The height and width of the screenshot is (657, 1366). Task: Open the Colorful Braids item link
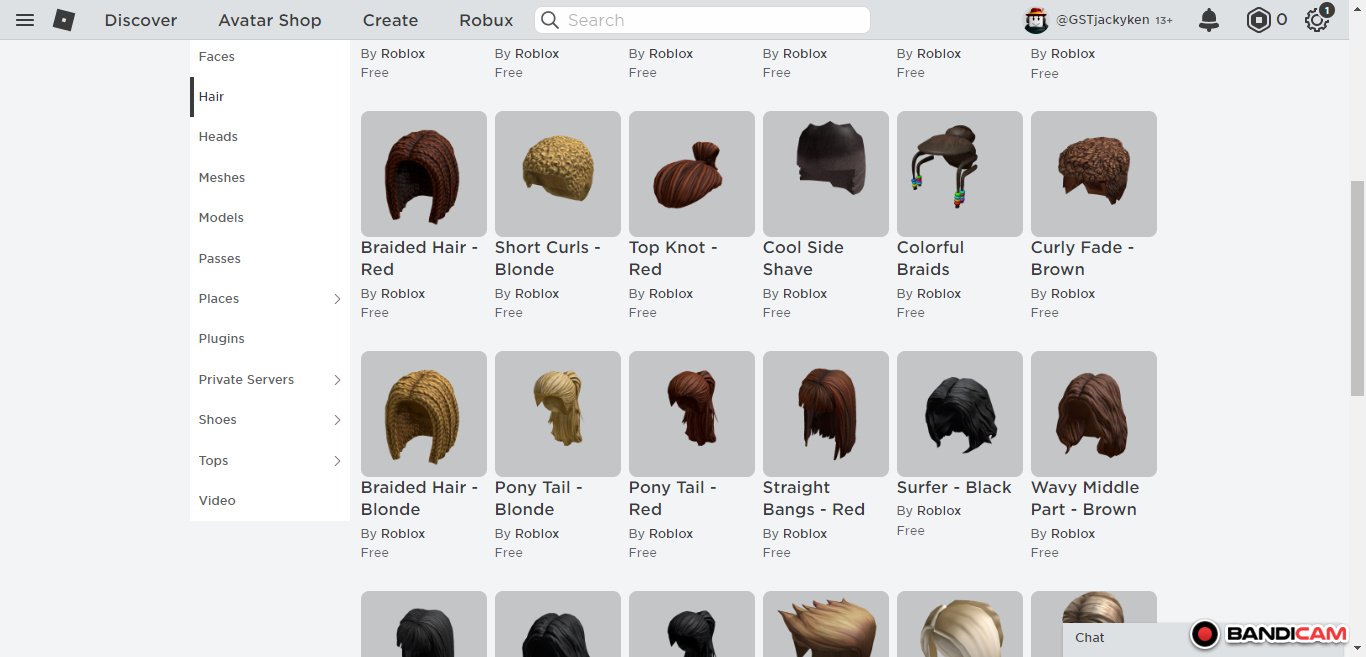point(930,258)
